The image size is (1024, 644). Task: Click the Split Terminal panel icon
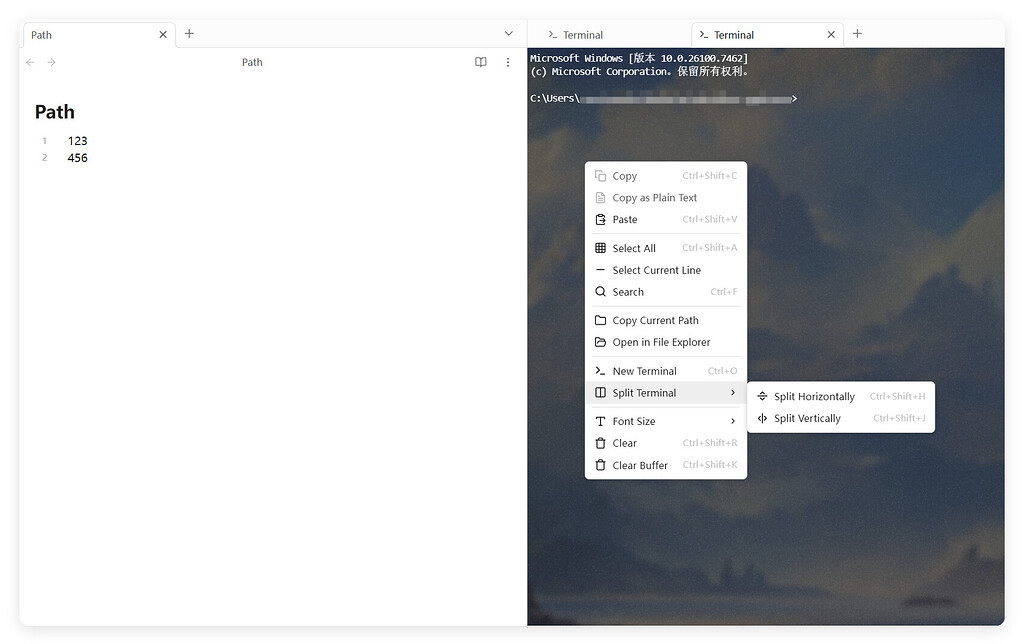coord(601,393)
